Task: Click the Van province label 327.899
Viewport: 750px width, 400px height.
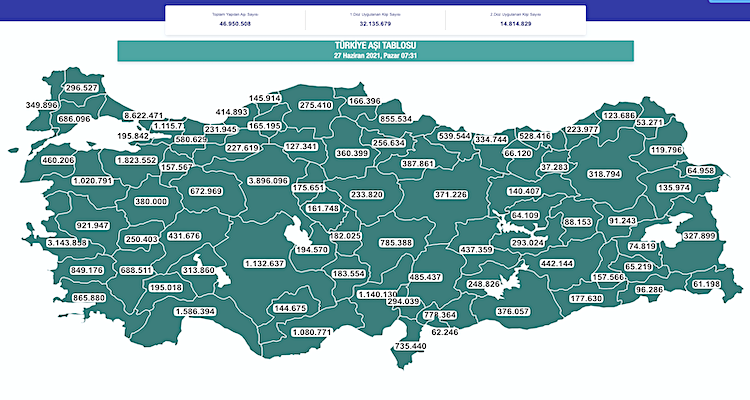Action: pyautogui.click(x=698, y=236)
